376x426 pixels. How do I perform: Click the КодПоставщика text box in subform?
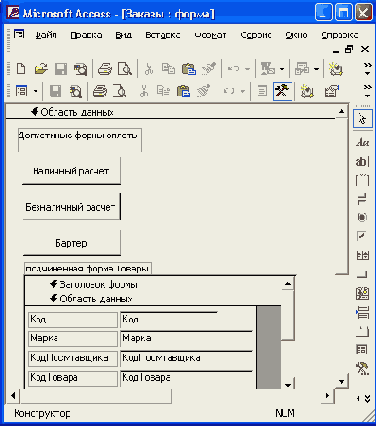point(186,358)
